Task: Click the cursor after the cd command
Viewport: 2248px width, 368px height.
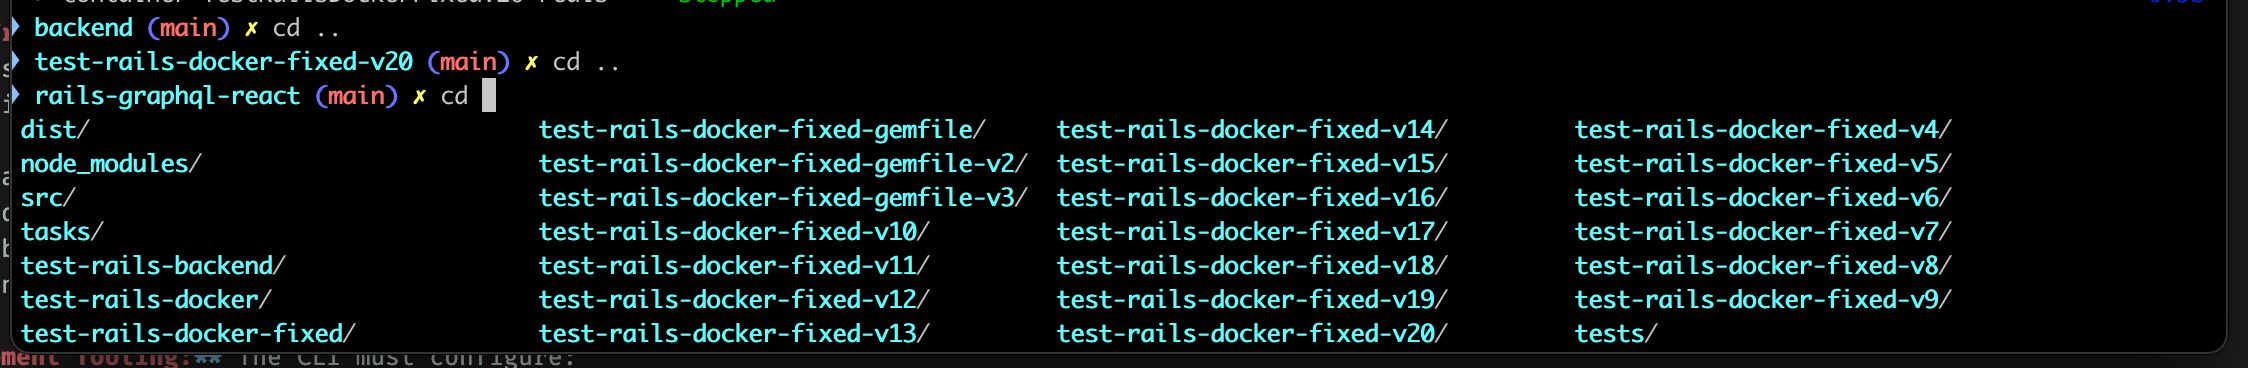Action: (x=489, y=96)
